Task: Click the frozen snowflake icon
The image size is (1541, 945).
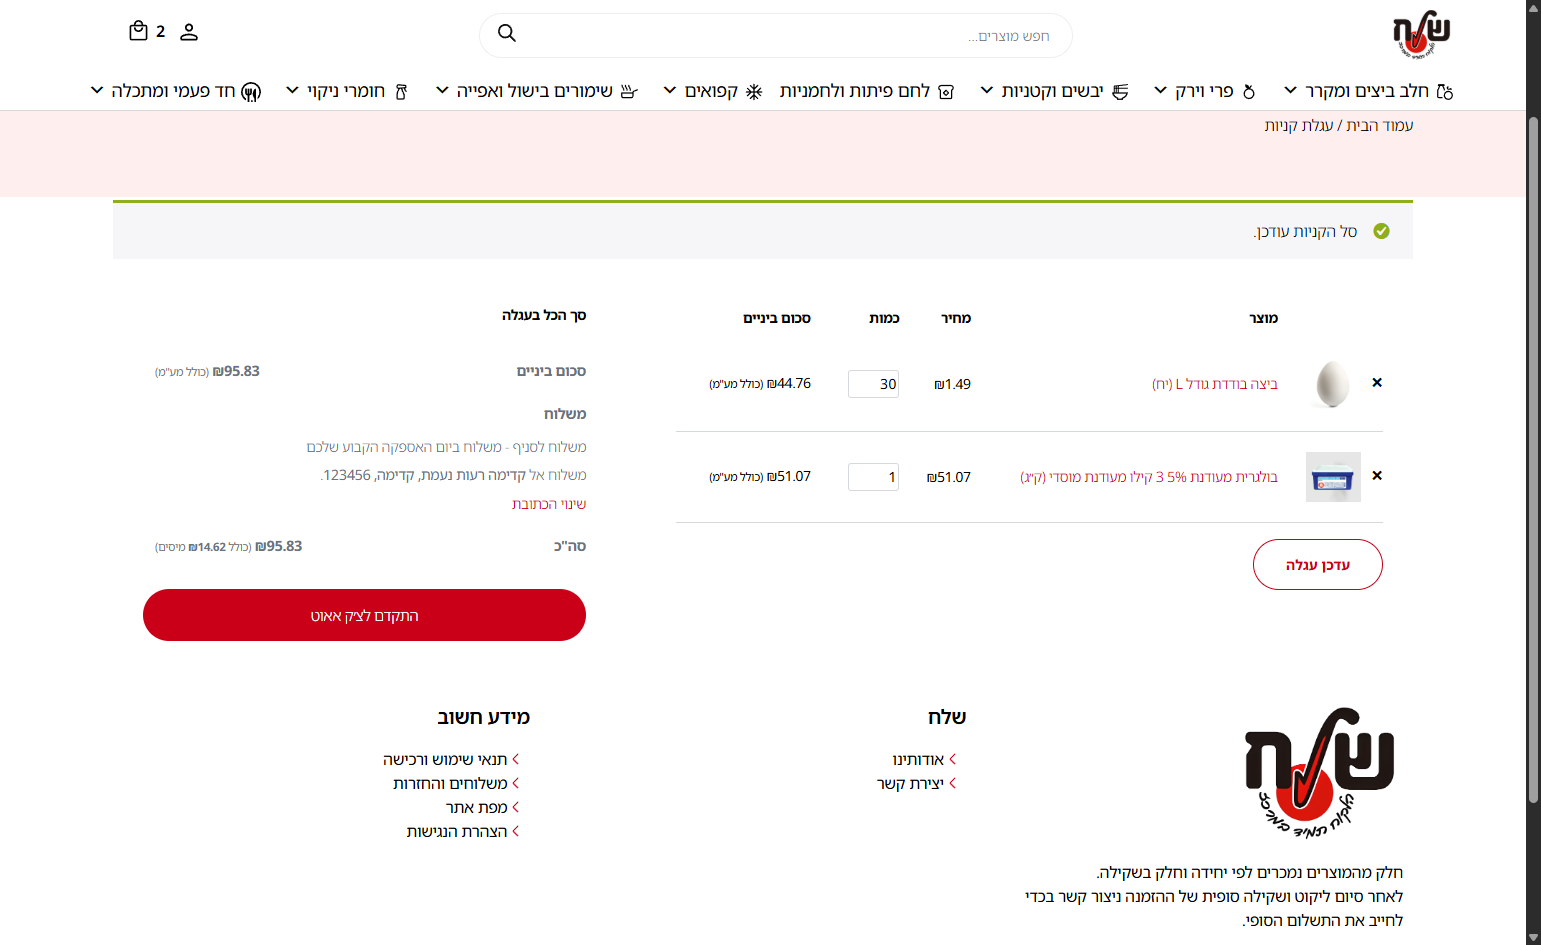Action: point(754,91)
